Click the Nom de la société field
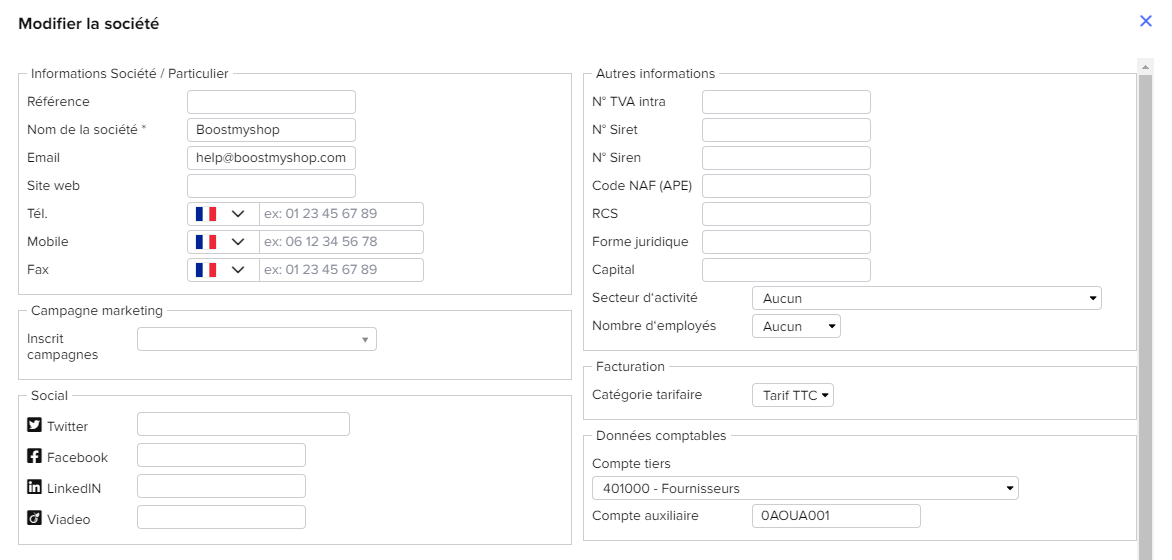The image size is (1172, 560). coord(271,130)
